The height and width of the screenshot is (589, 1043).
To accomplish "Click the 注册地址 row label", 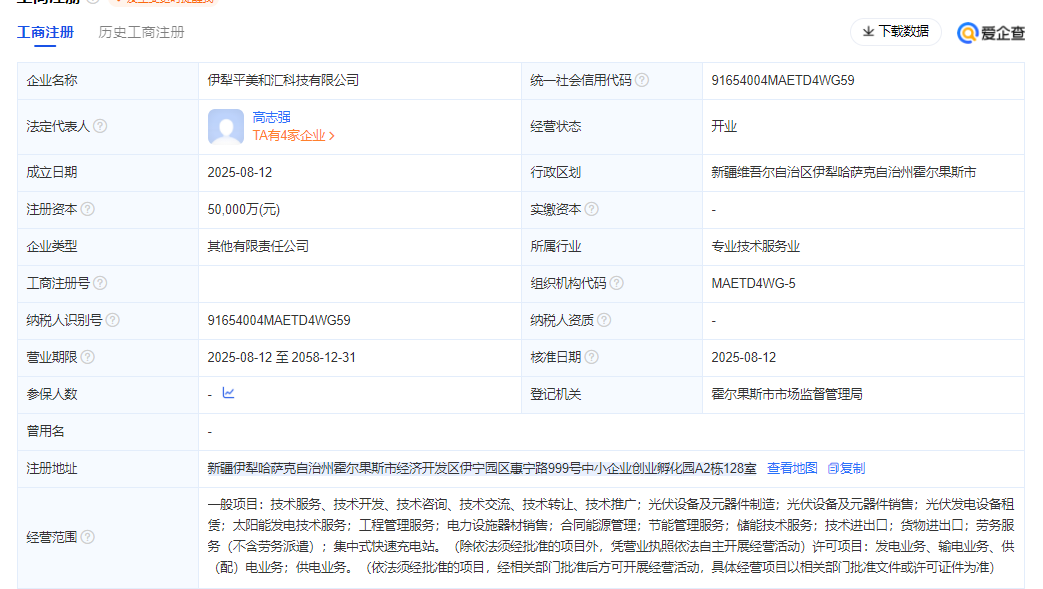I will click(52, 468).
